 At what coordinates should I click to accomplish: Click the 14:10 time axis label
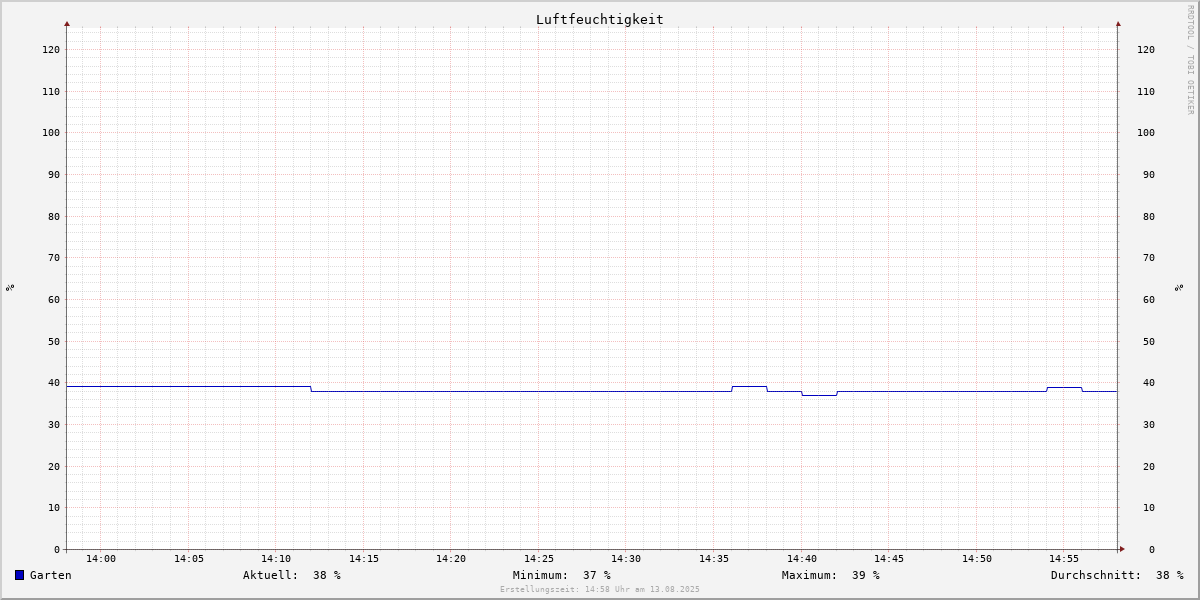click(276, 559)
